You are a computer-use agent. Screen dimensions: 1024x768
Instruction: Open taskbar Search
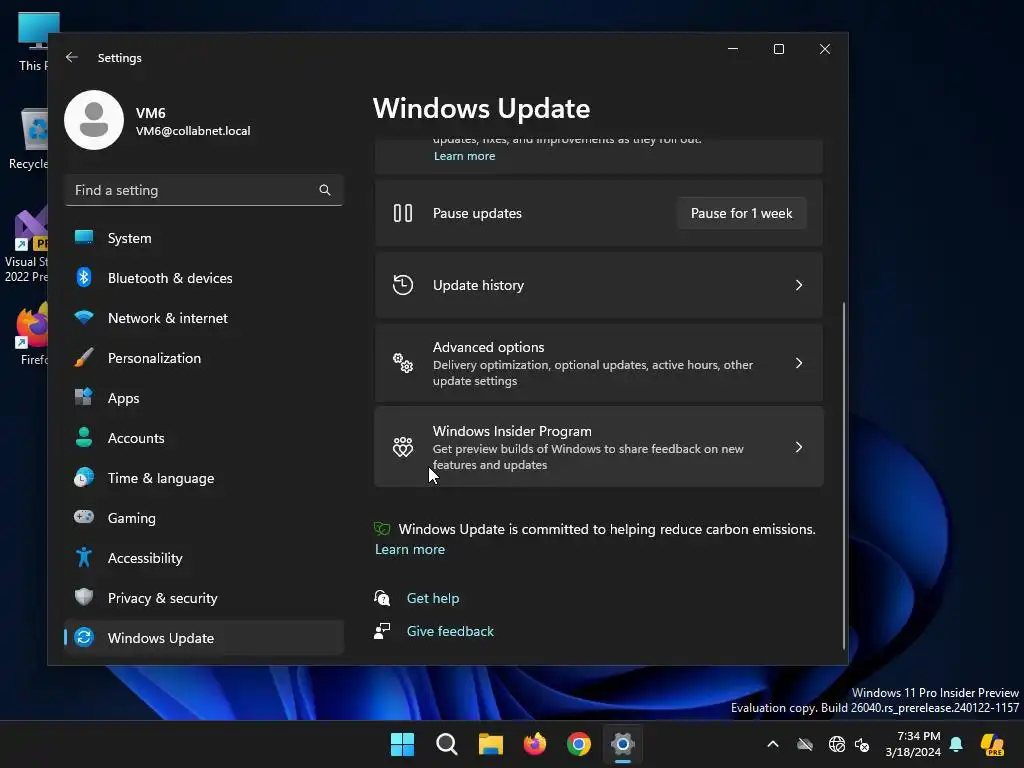point(447,744)
